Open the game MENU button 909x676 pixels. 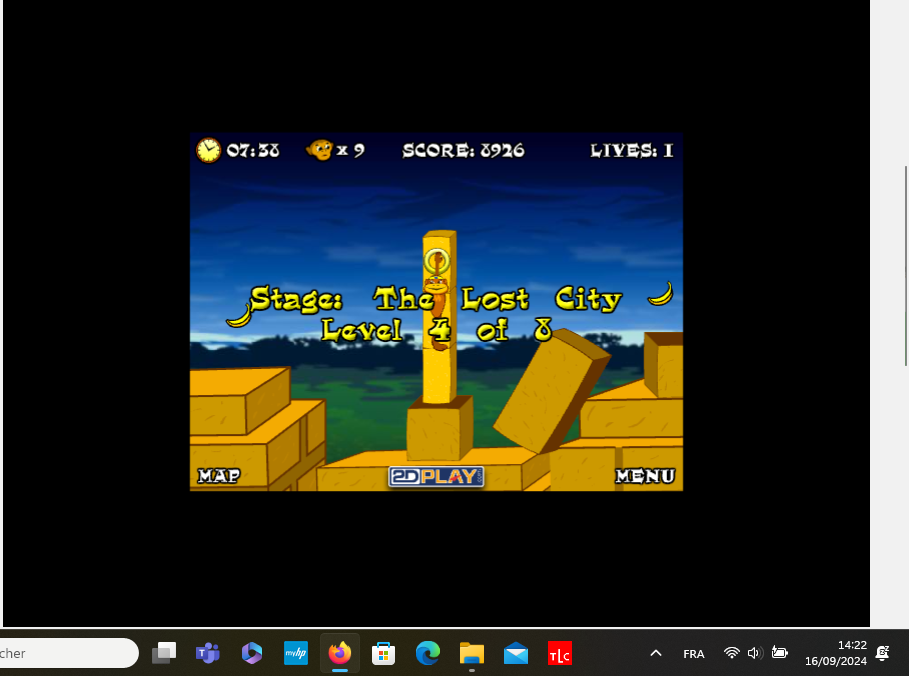(x=645, y=475)
